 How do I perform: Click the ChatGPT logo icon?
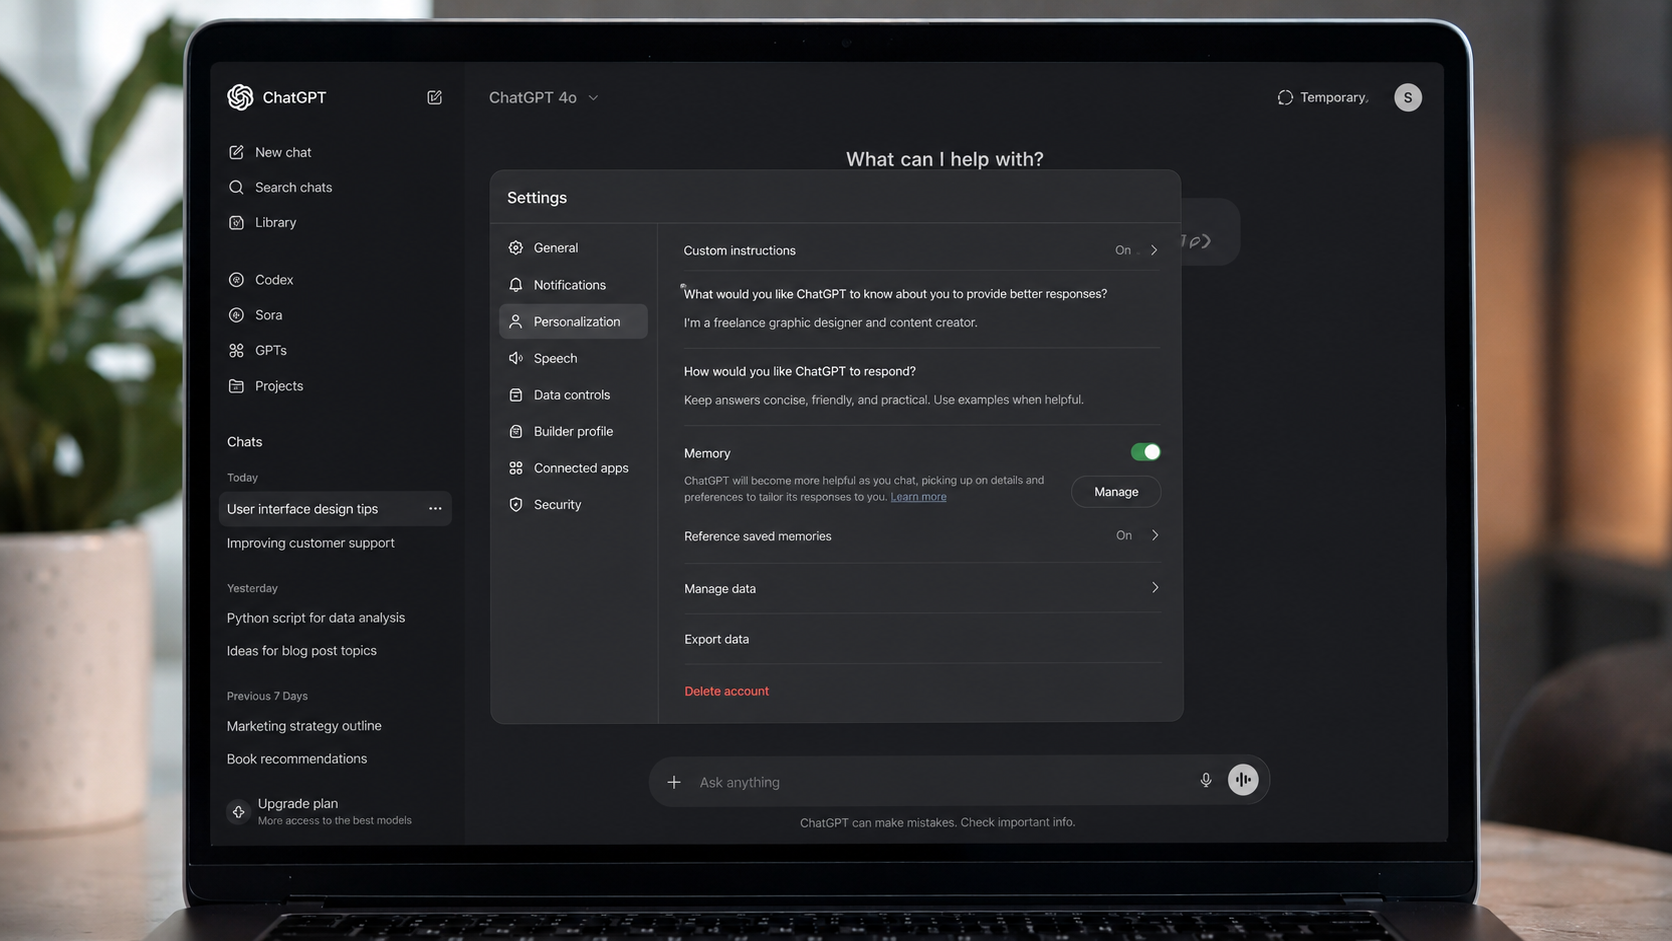[240, 97]
